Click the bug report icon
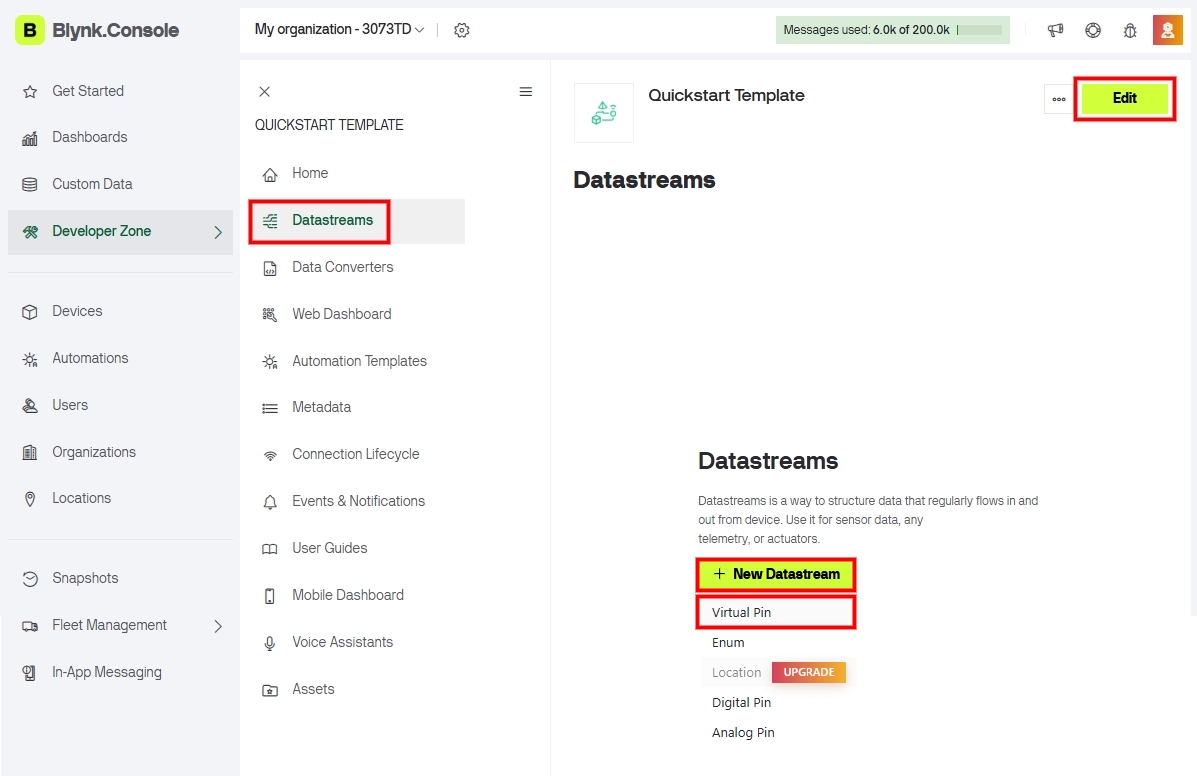 click(1130, 30)
